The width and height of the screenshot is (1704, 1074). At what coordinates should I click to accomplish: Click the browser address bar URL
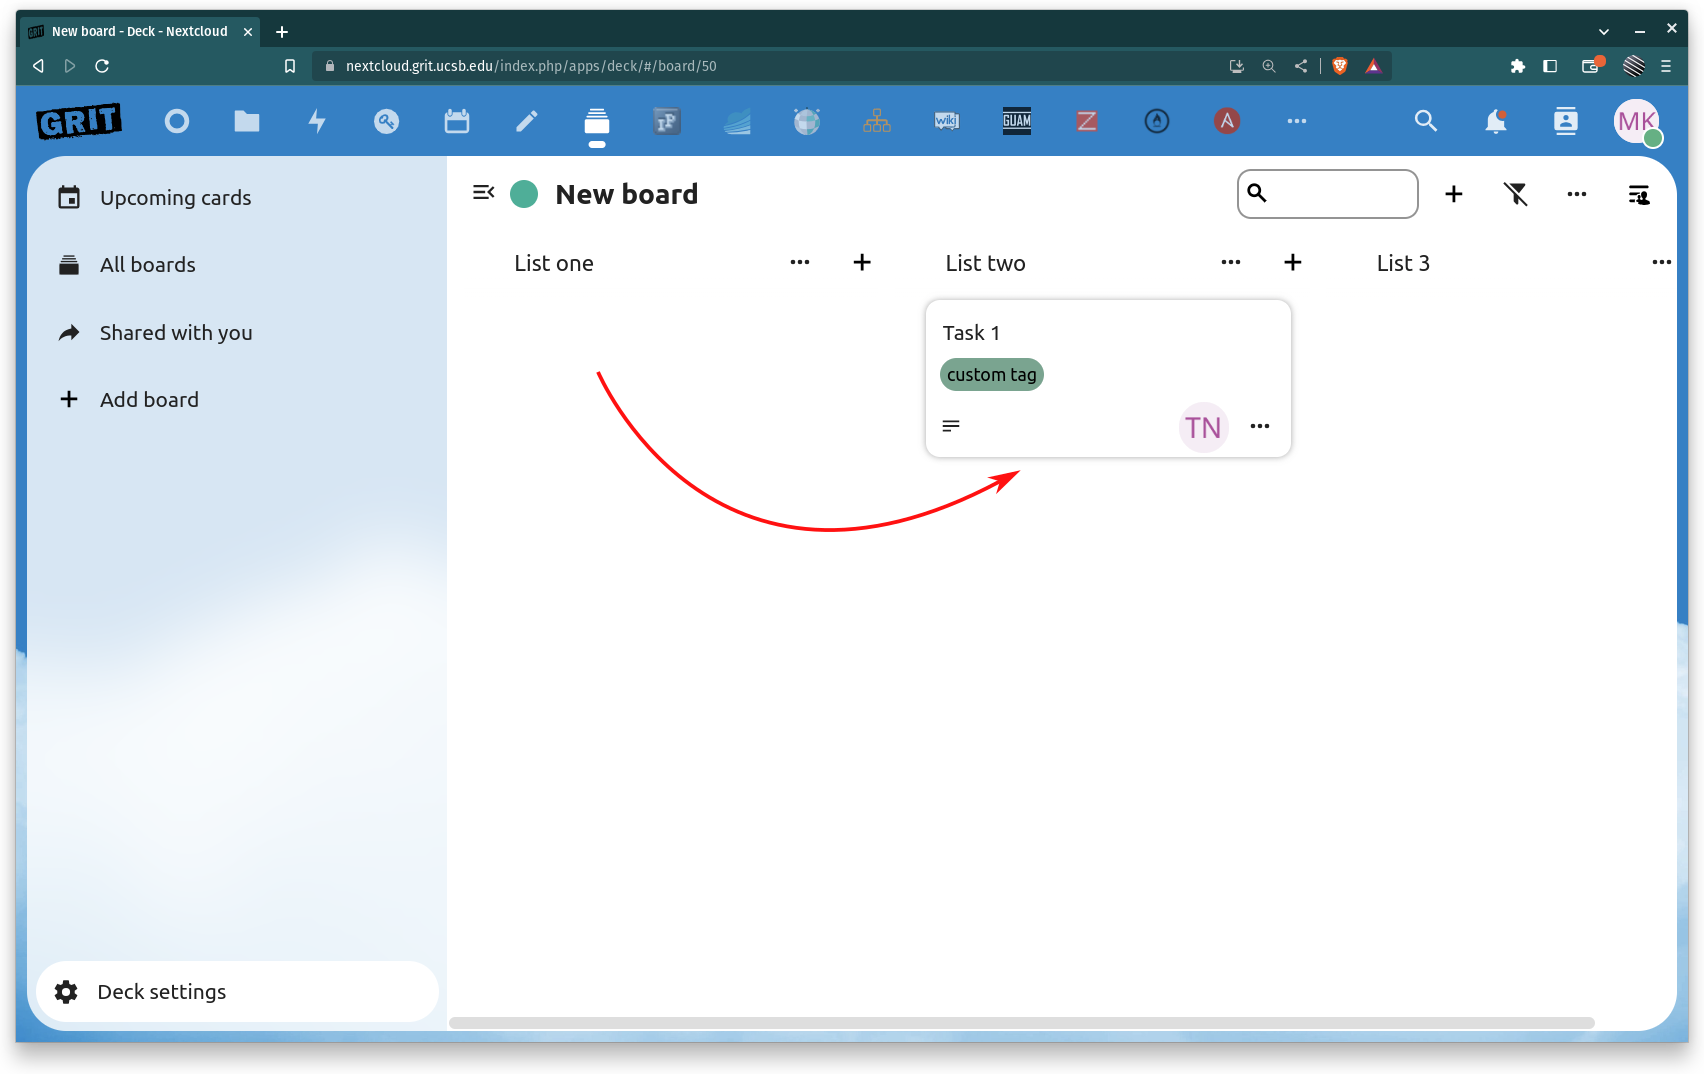[531, 66]
